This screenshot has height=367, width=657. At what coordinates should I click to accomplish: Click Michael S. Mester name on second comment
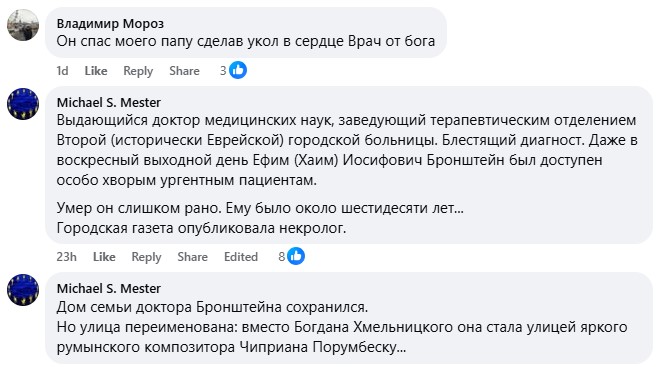pyautogui.click(x=109, y=102)
